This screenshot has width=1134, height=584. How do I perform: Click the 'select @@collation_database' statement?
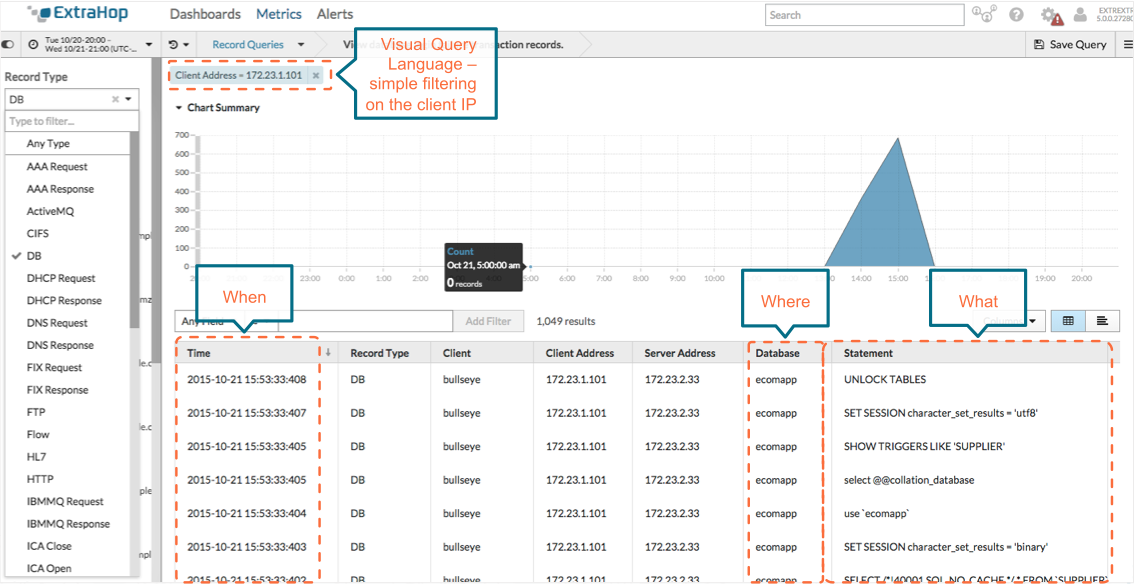coord(910,480)
